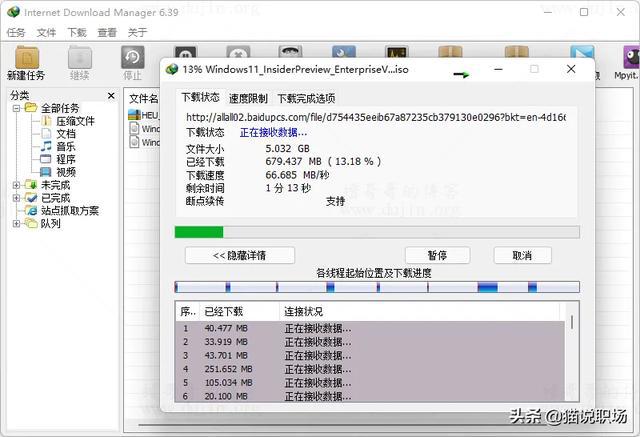Click the globe icon in download dialog title
The image size is (640, 437).
pos(172,69)
